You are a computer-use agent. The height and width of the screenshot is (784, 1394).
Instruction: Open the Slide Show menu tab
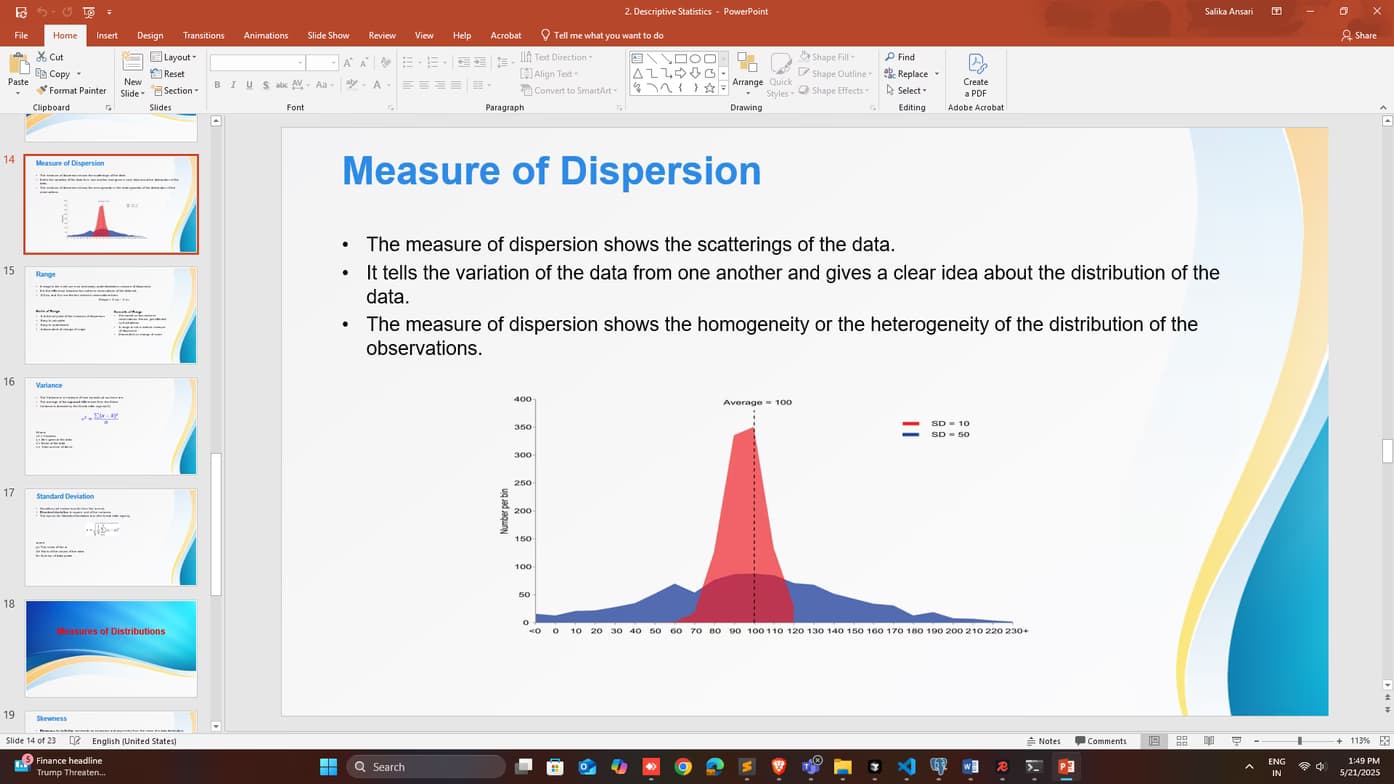[328, 34]
